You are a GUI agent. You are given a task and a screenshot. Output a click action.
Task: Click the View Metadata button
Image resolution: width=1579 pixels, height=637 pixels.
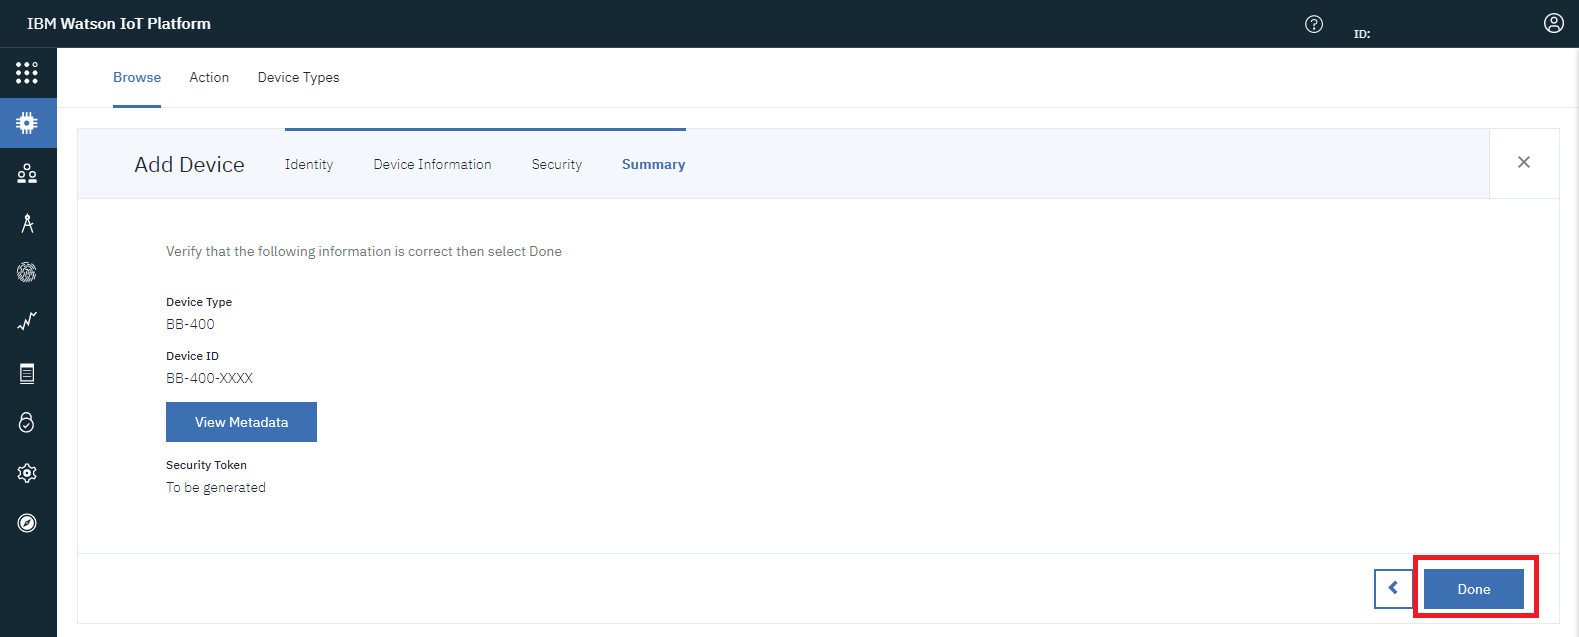click(x=241, y=422)
